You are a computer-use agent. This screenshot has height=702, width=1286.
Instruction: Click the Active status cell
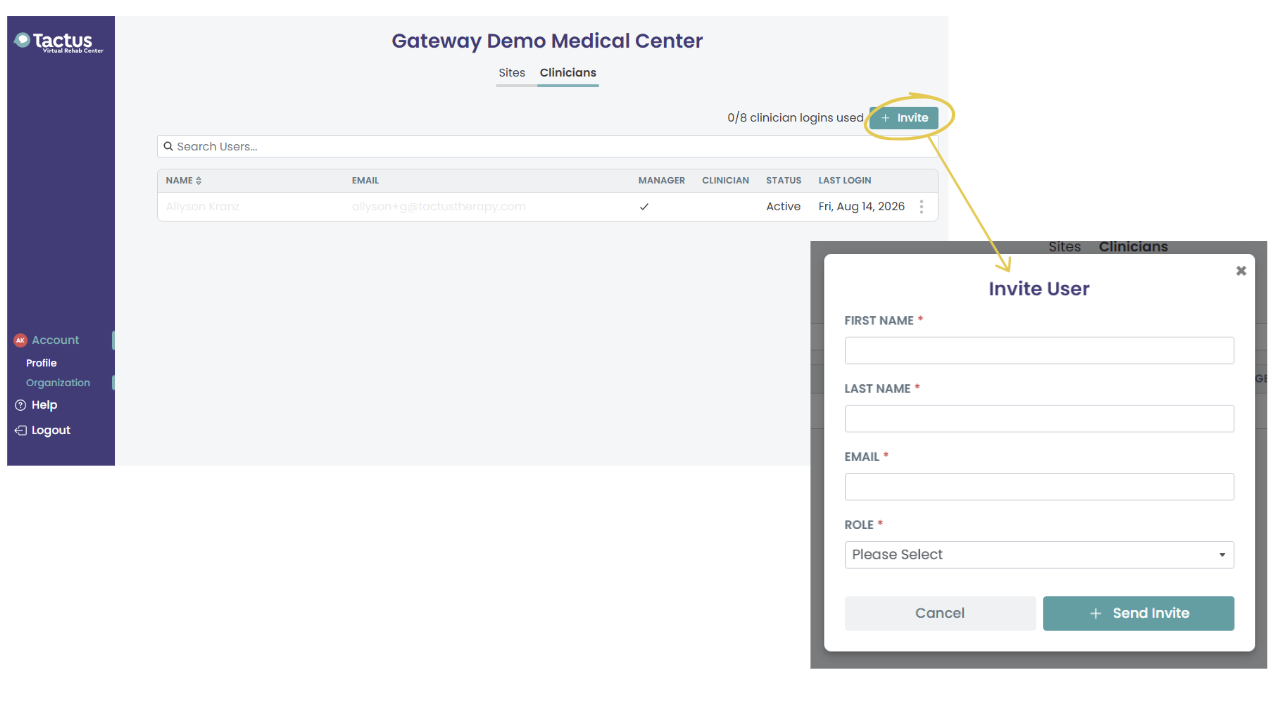click(x=784, y=207)
